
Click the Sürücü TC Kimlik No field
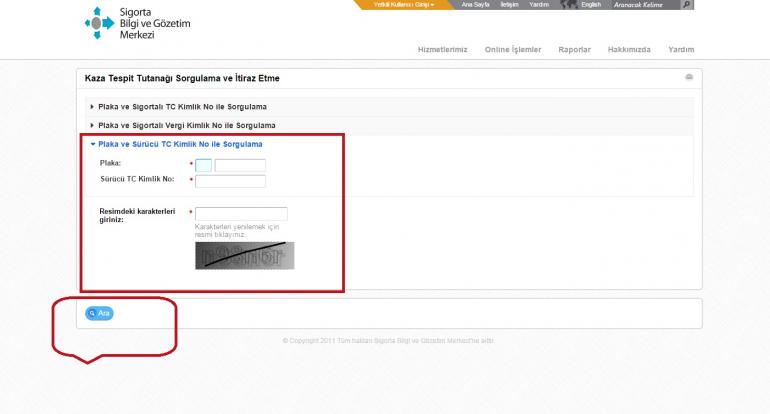coord(230,181)
